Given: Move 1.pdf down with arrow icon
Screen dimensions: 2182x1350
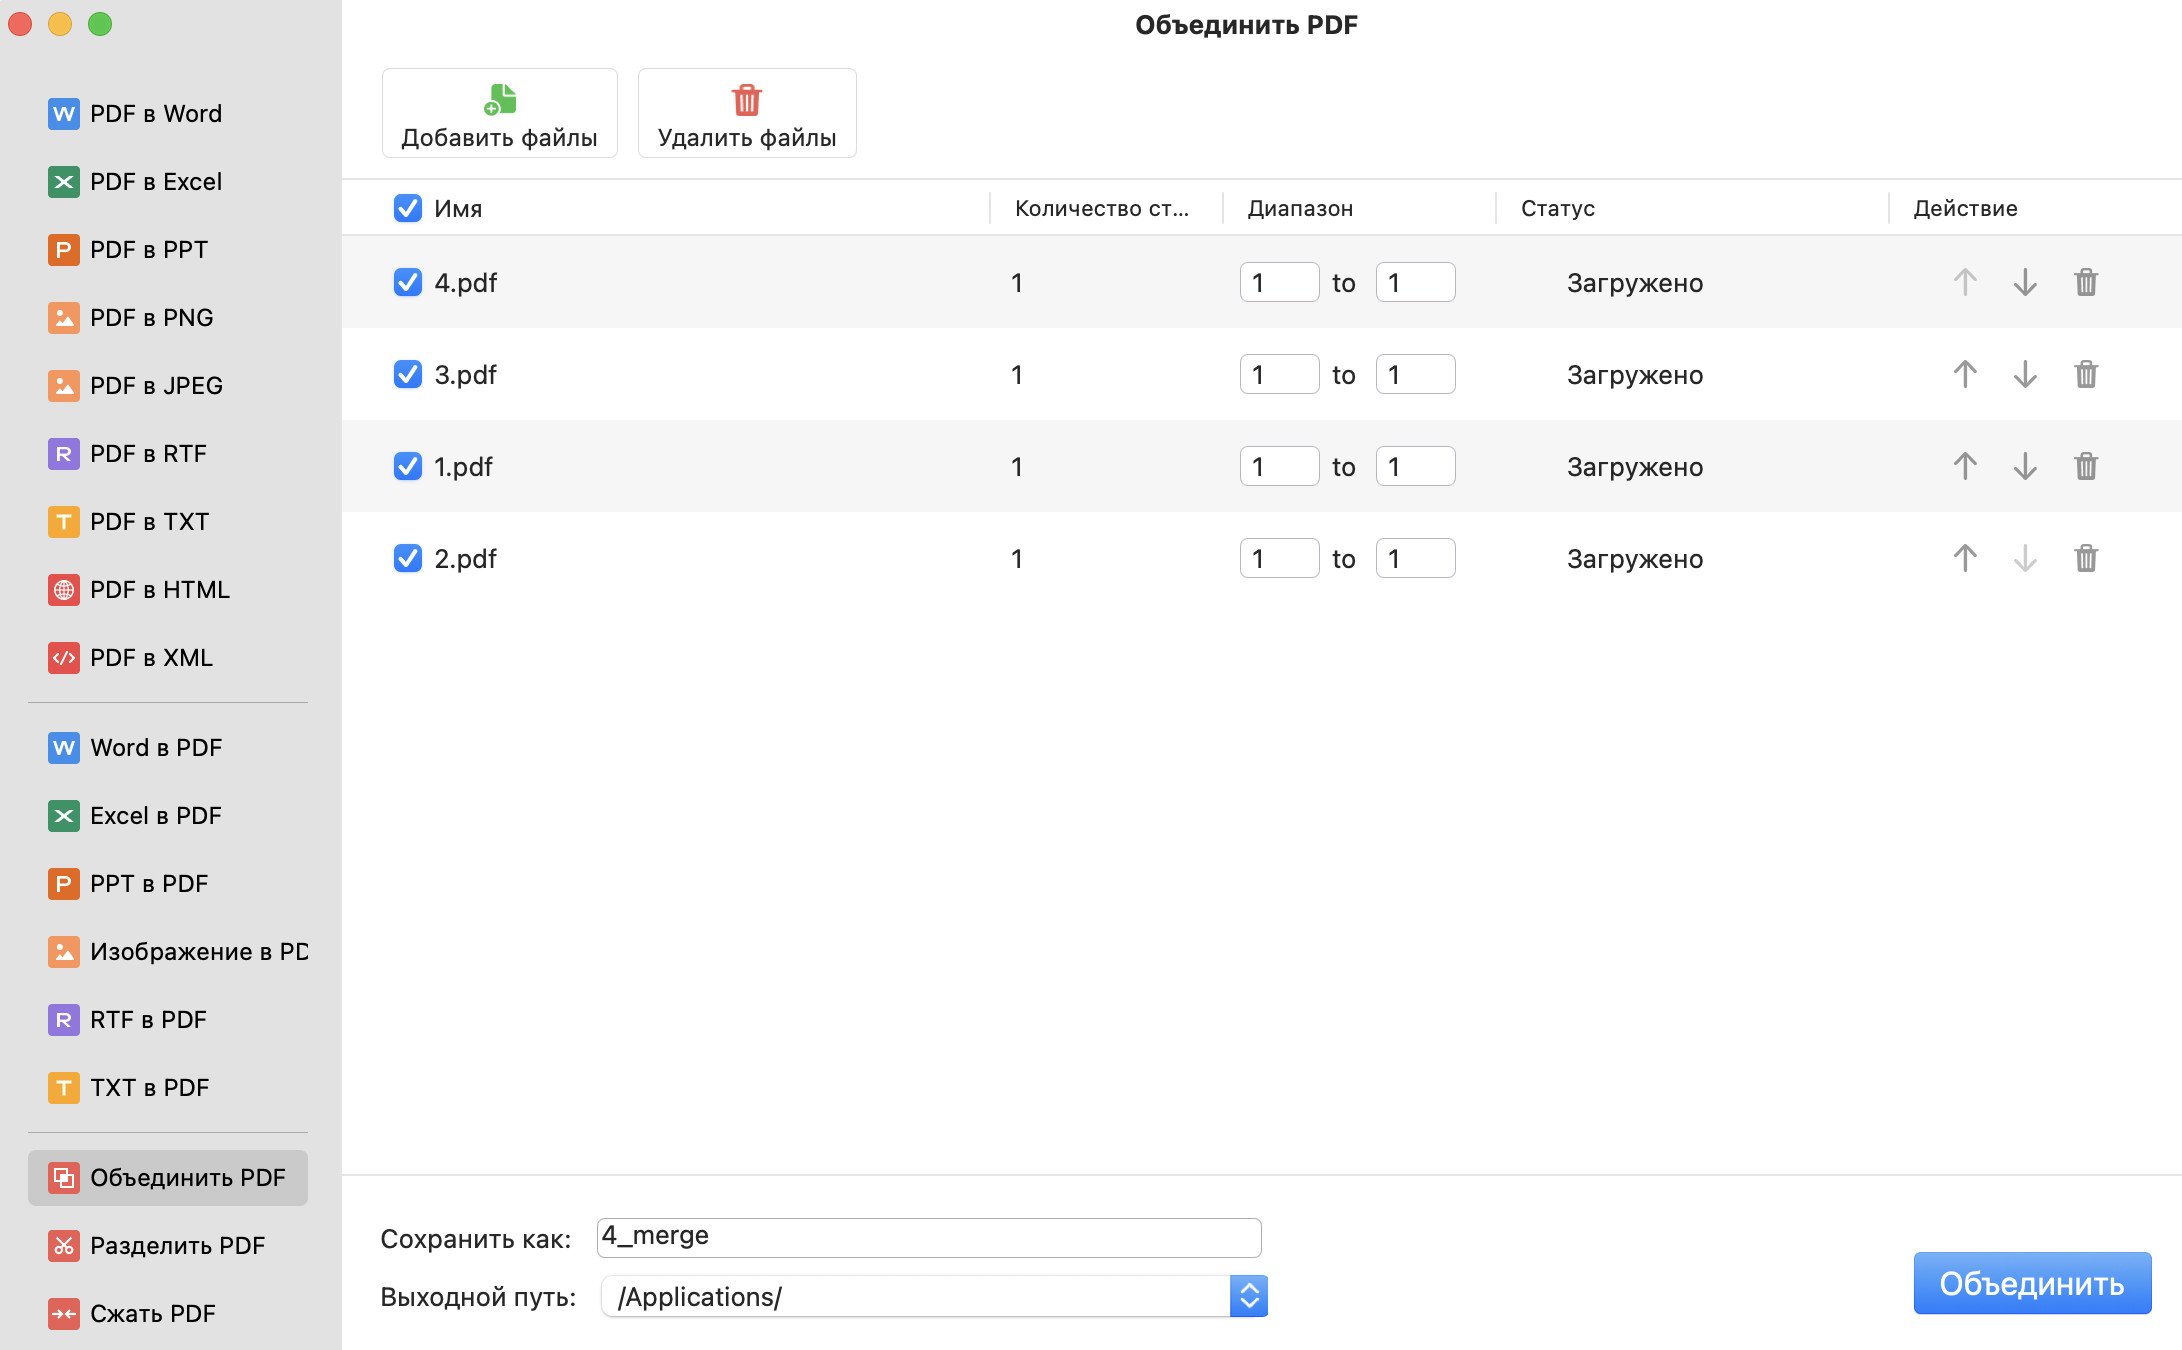Looking at the screenshot, I should (2025, 467).
